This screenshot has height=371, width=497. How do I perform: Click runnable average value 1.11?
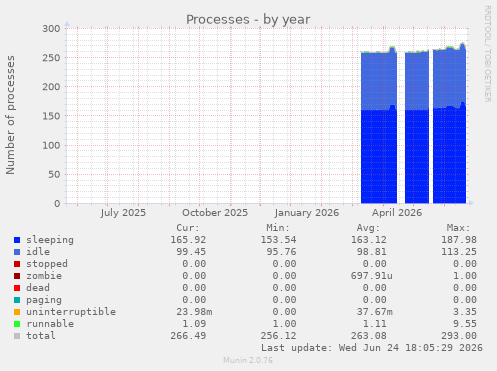click(375, 324)
